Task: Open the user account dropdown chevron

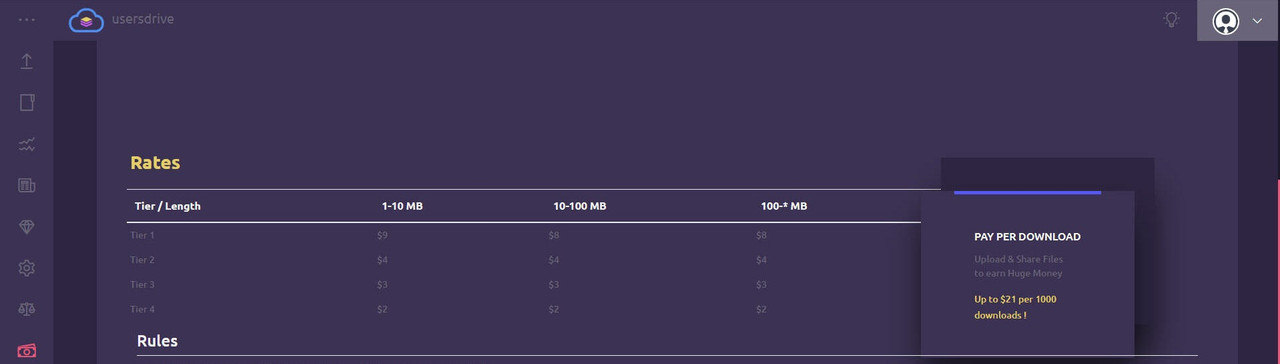Action: coord(1257,21)
